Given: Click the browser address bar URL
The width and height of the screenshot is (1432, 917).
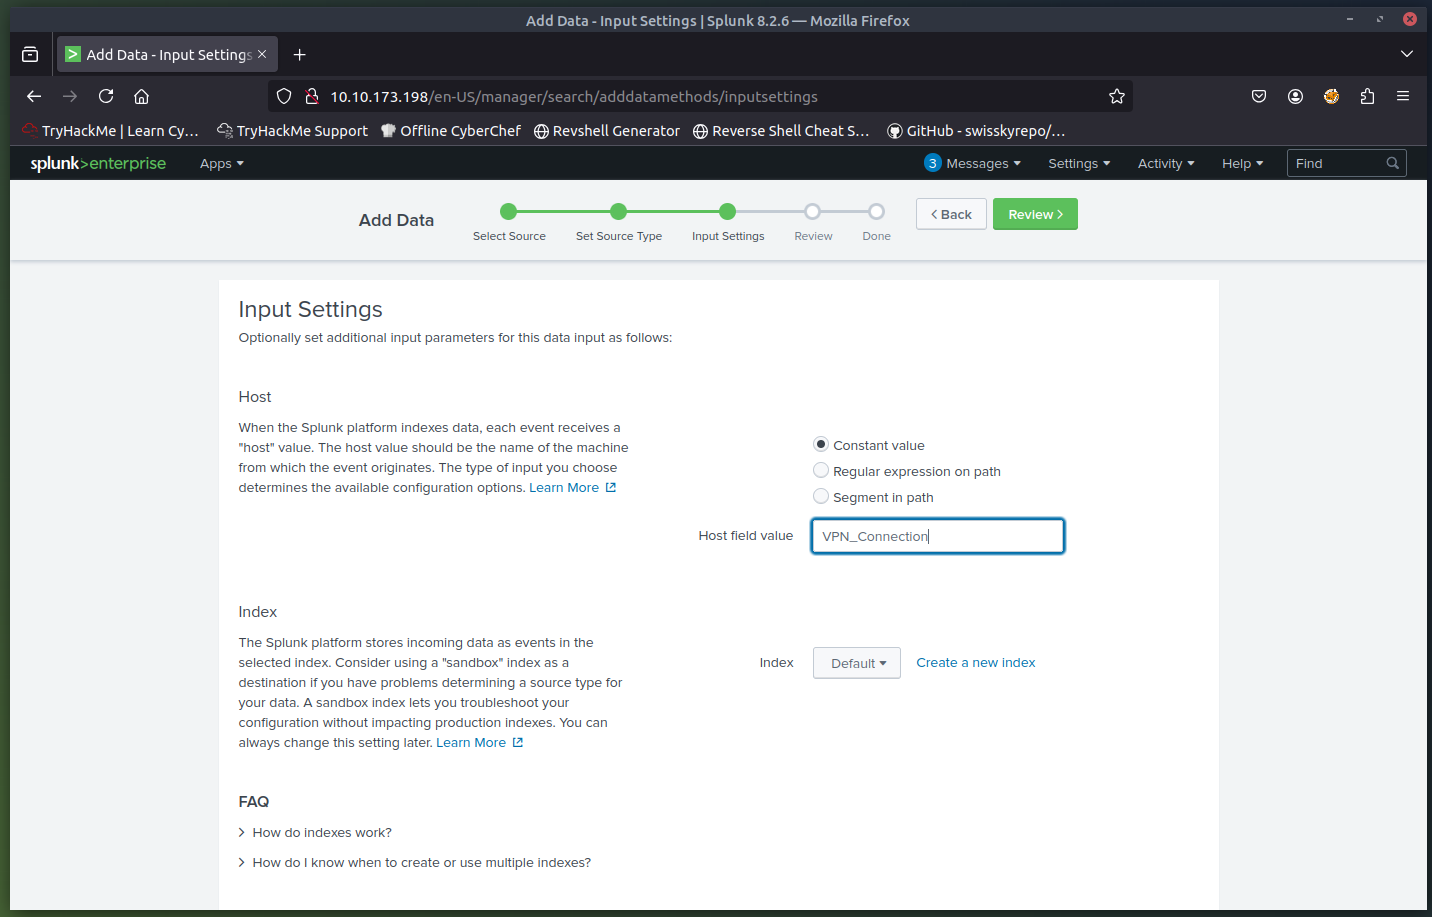Looking at the screenshot, I should click(574, 97).
